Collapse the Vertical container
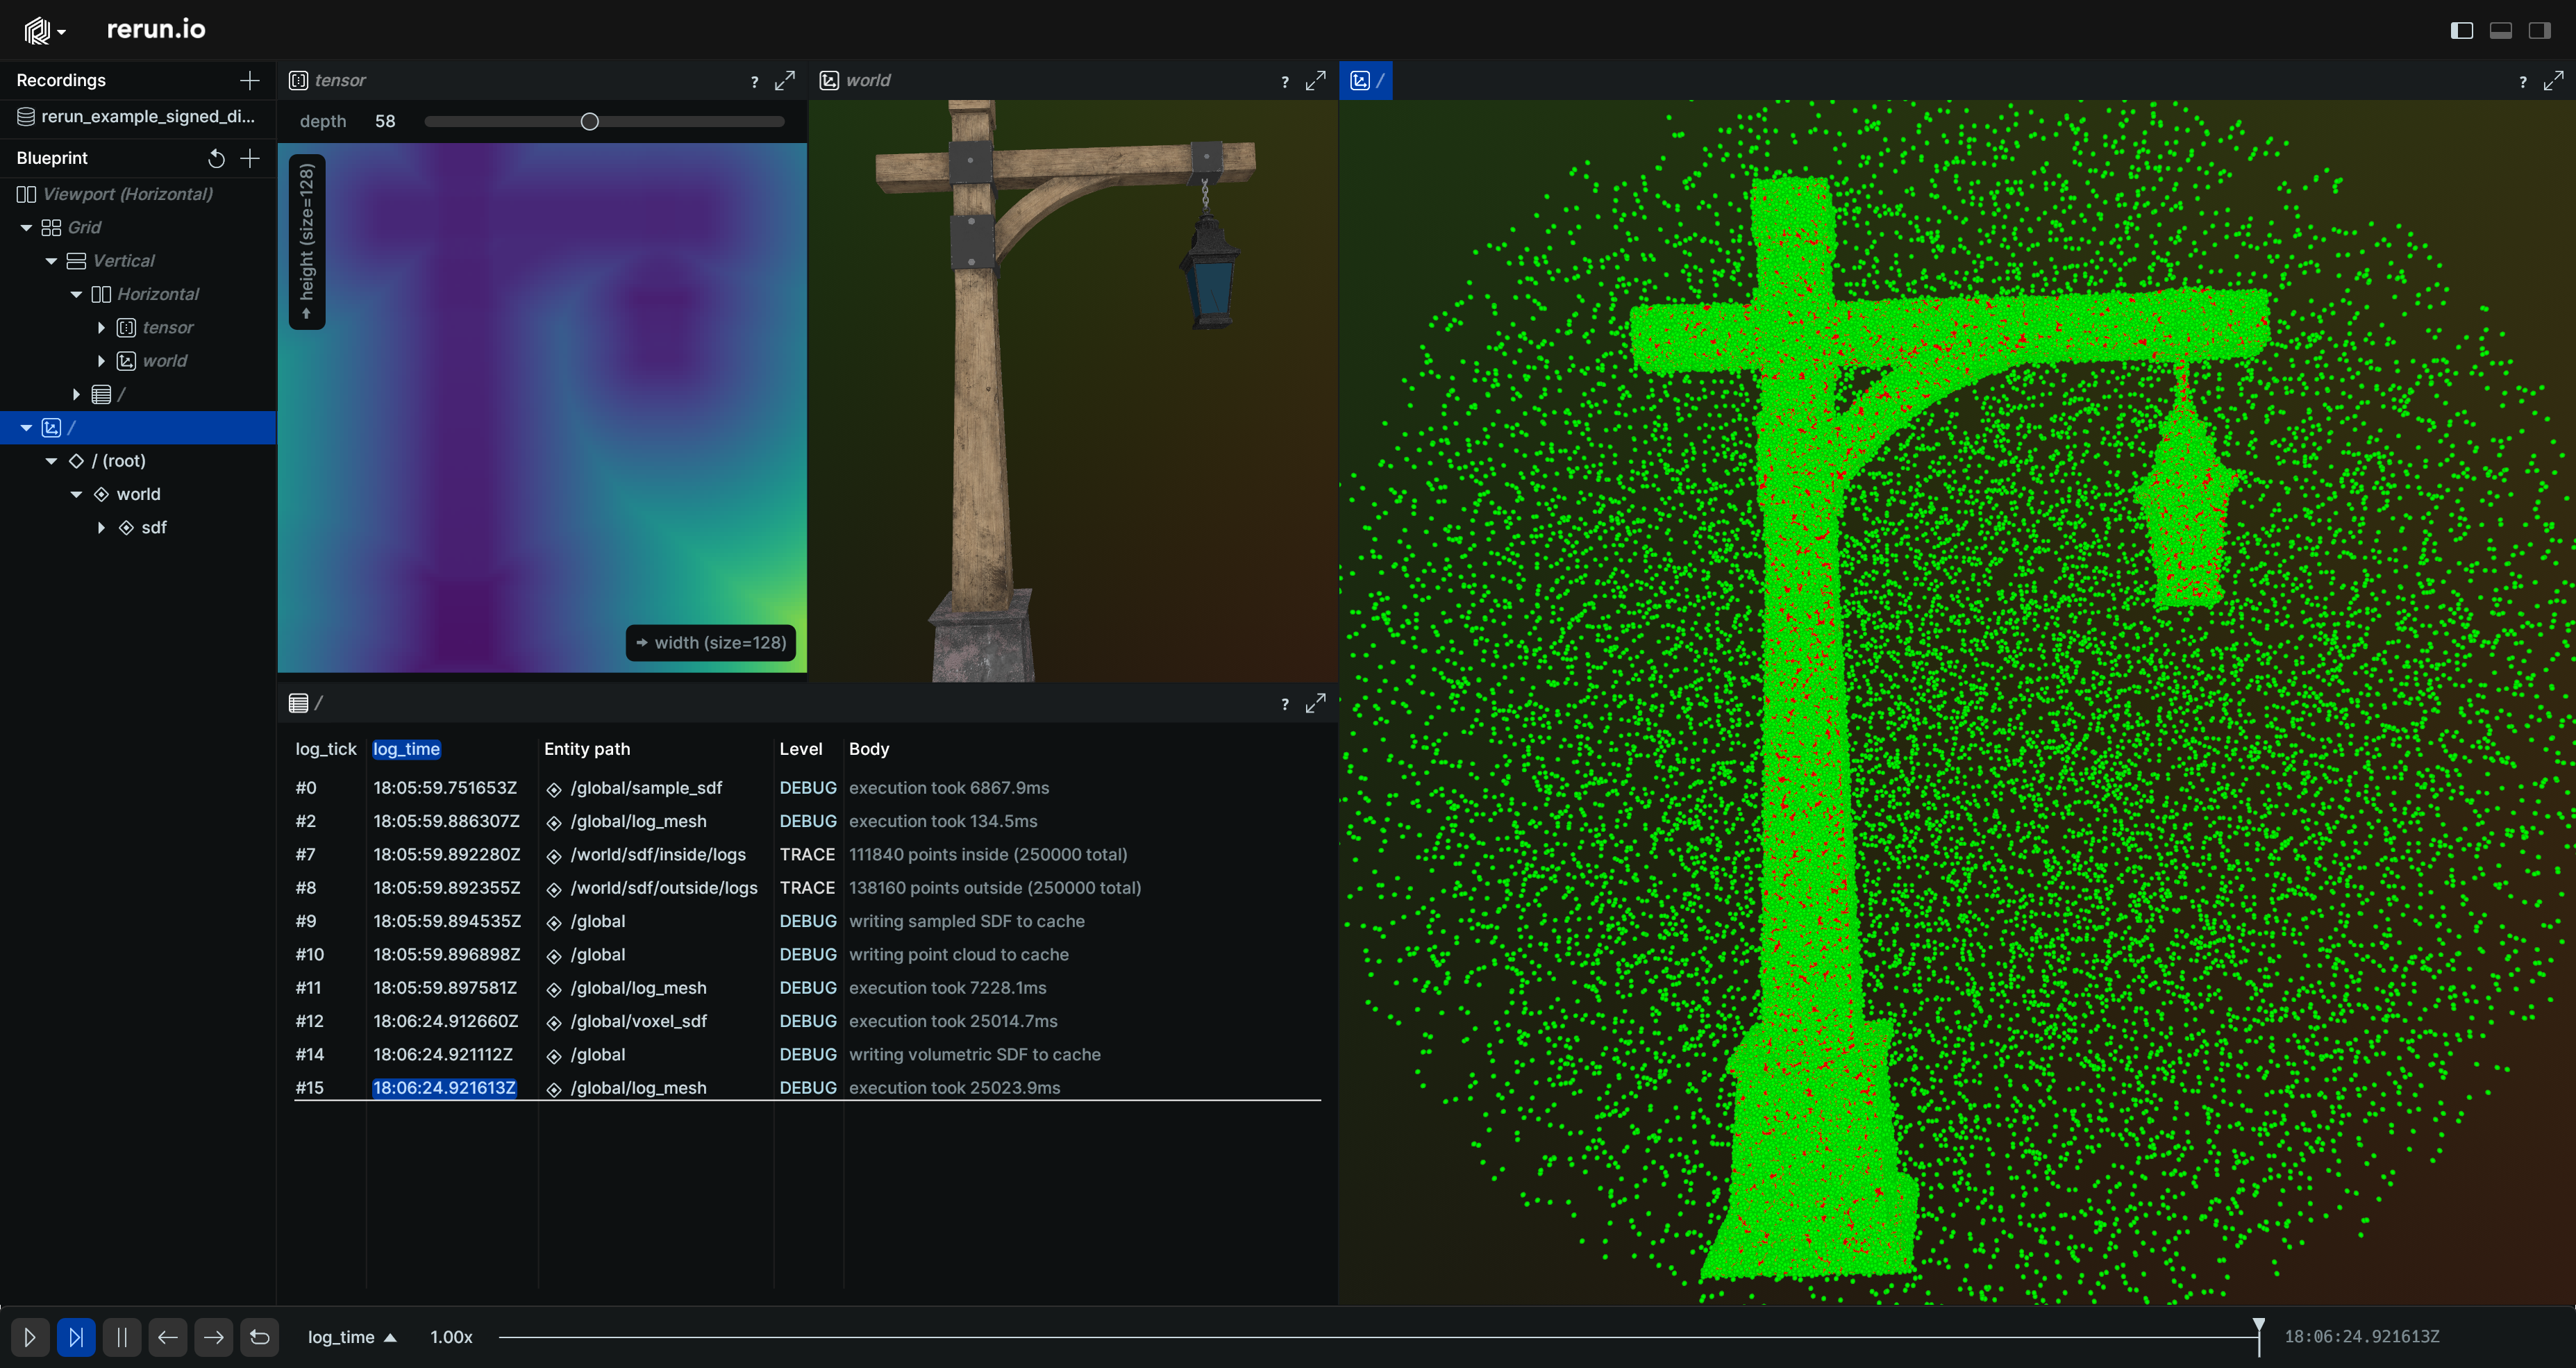 pyautogui.click(x=51, y=261)
